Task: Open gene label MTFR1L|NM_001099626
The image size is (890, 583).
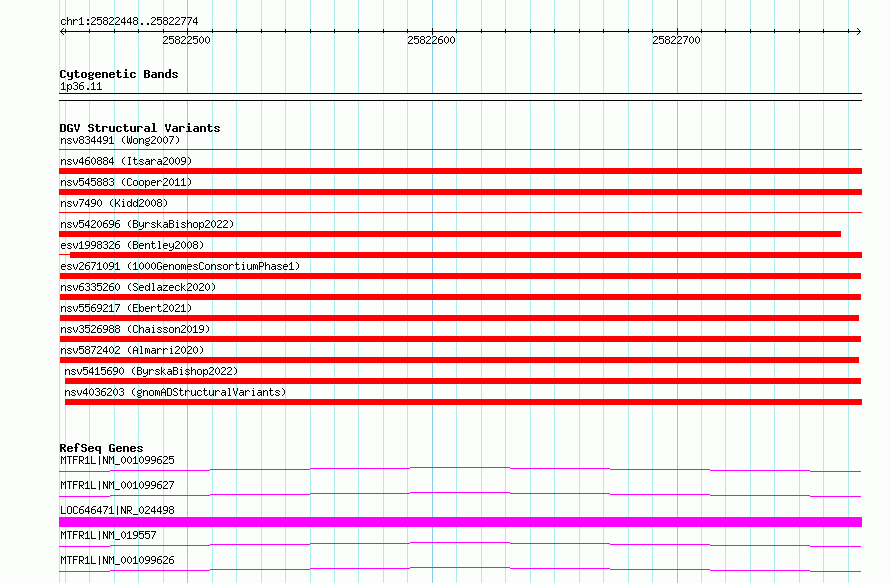Action: [117, 560]
